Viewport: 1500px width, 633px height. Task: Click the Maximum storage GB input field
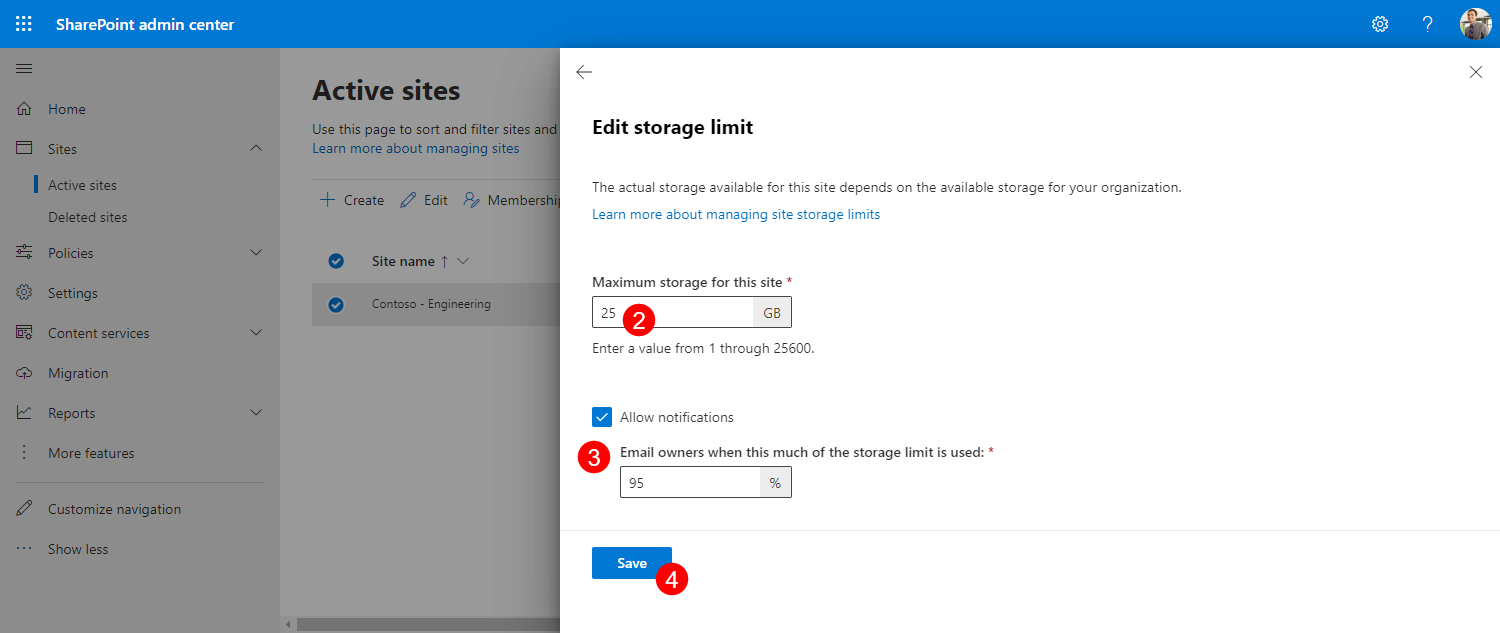pos(672,312)
